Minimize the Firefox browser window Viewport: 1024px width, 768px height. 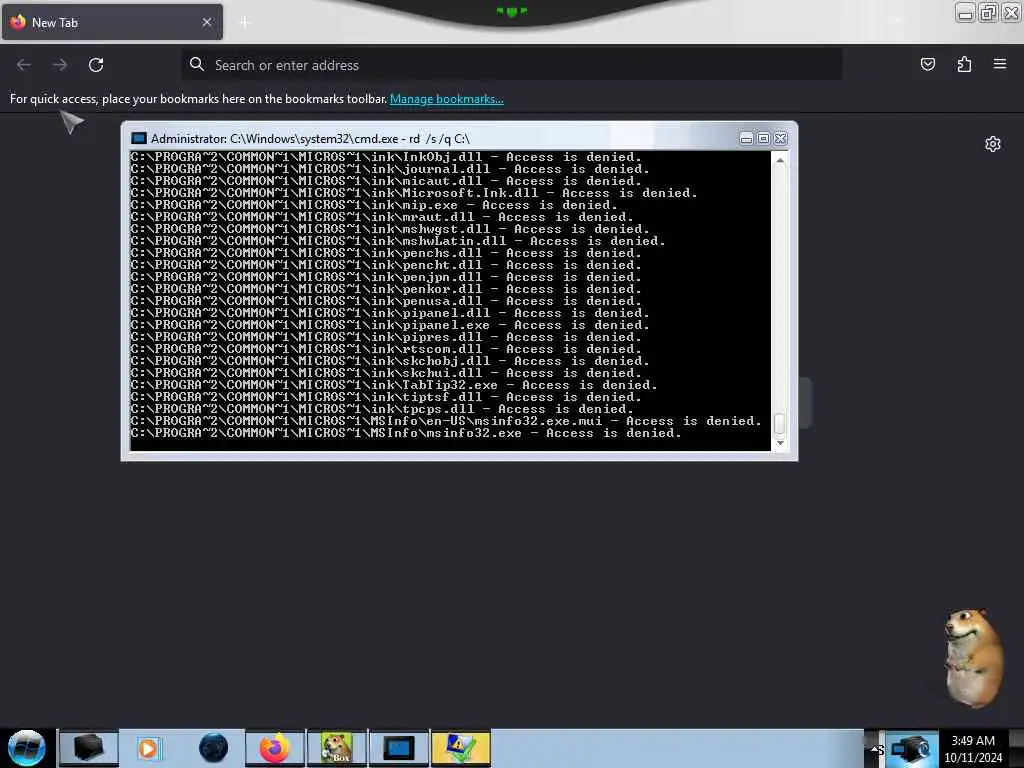965,12
